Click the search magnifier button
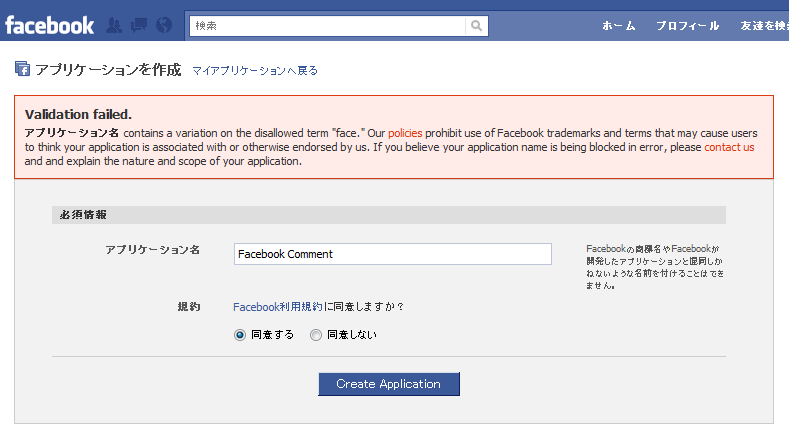The width and height of the screenshot is (789, 440). pos(477,26)
